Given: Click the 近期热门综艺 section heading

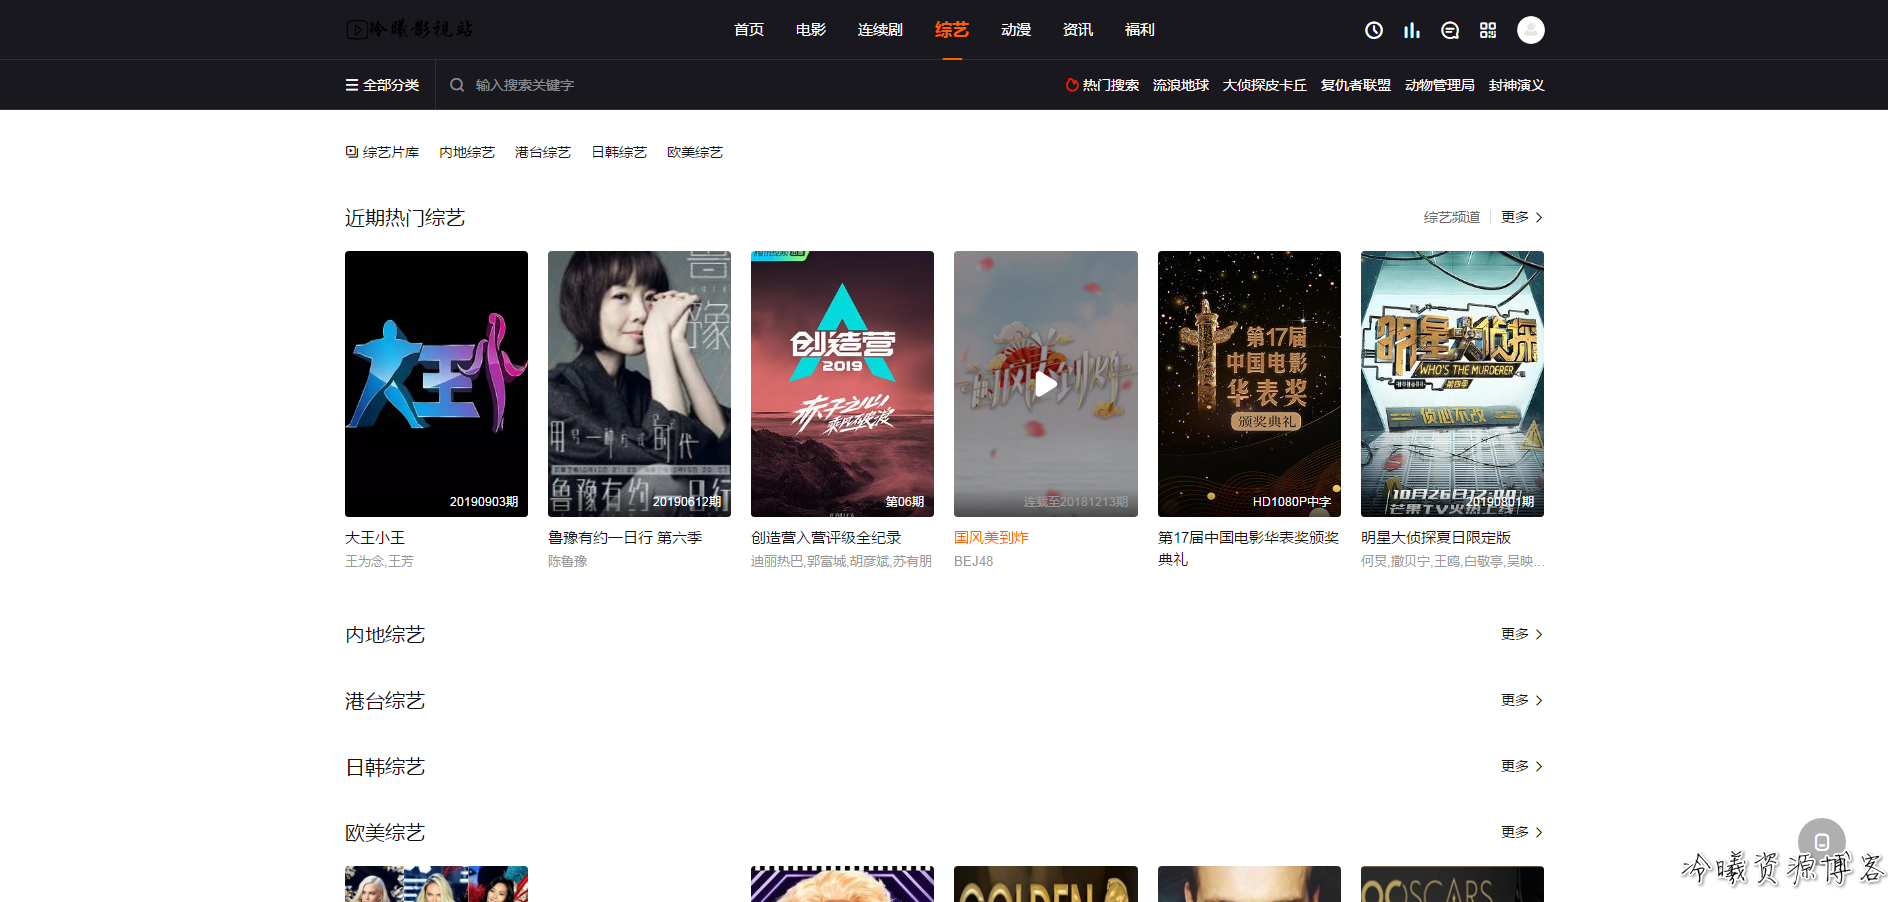Looking at the screenshot, I should point(405,218).
